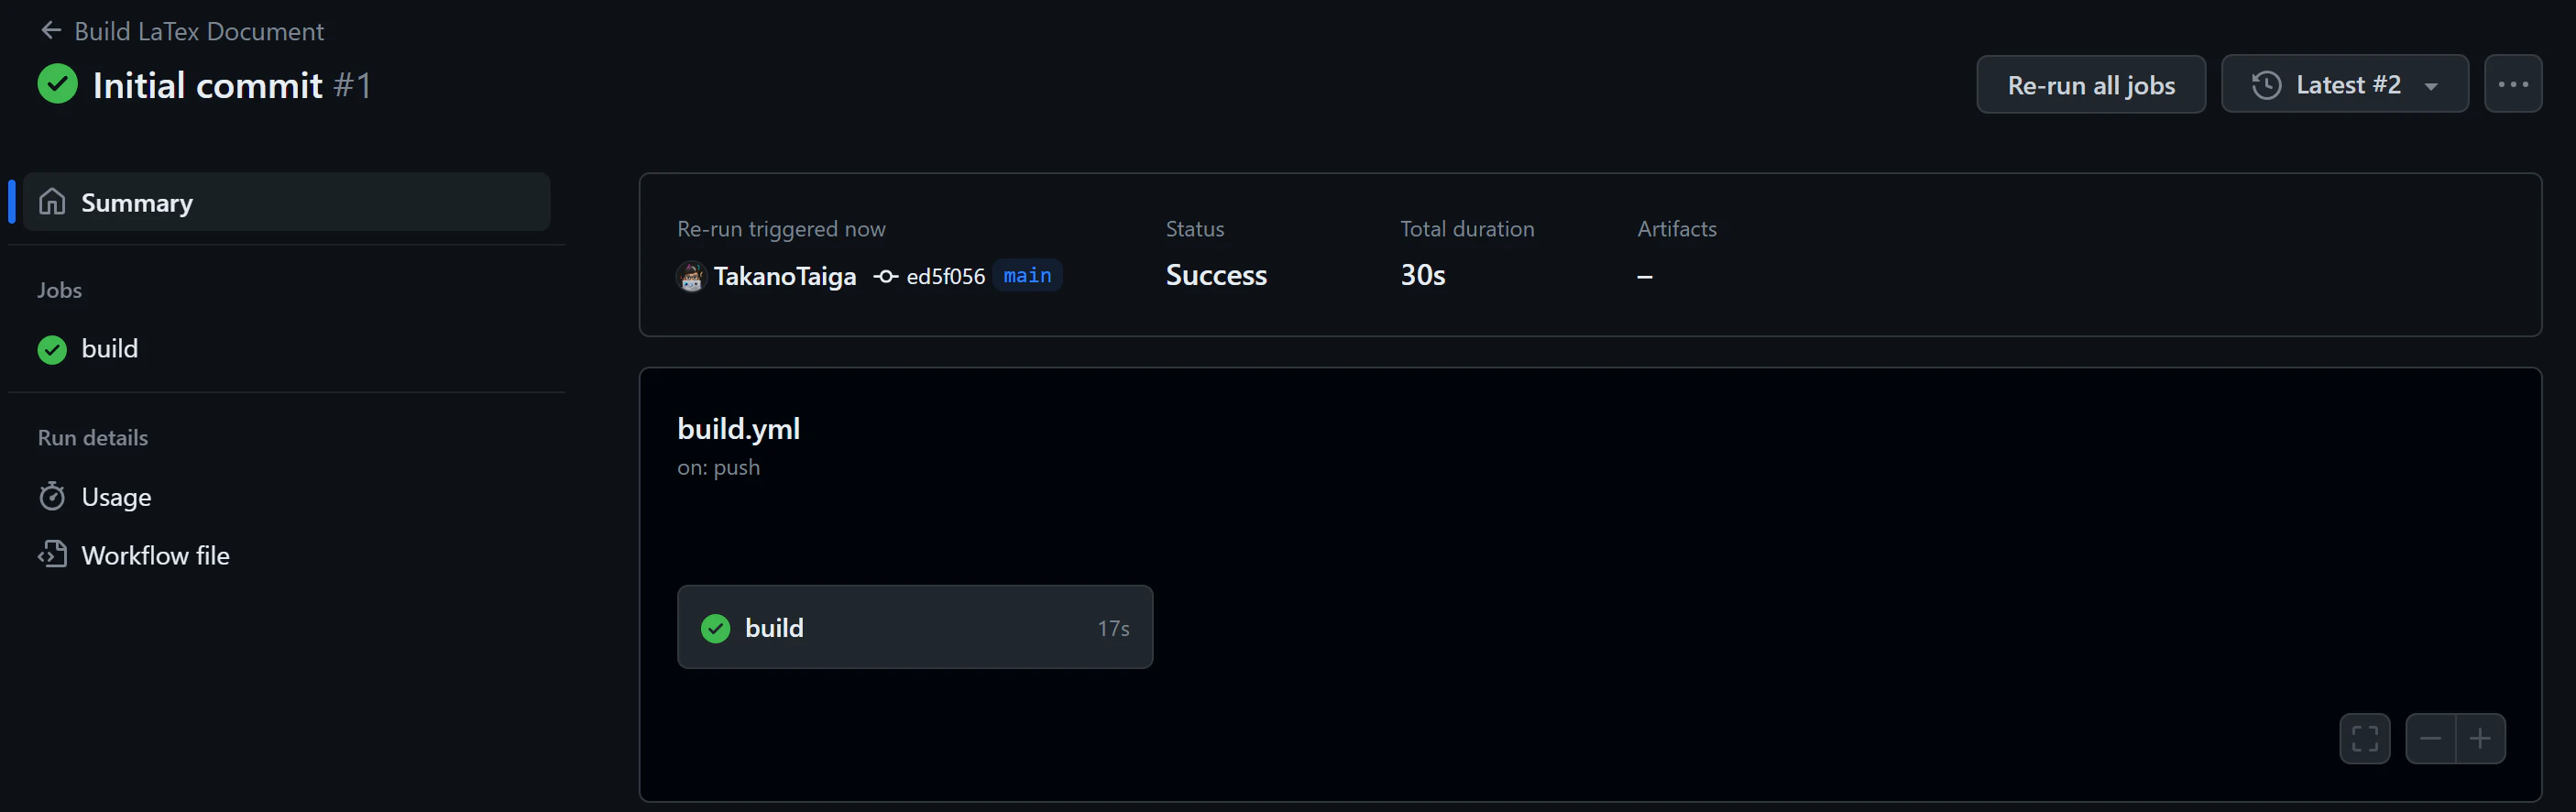Click the Summary home icon
The width and height of the screenshot is (2576, 812).
click(52, 202)
